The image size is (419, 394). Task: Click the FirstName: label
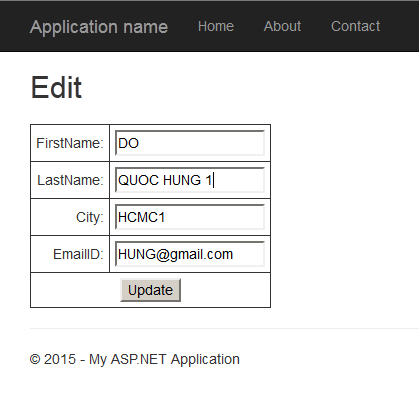(70, 143)
